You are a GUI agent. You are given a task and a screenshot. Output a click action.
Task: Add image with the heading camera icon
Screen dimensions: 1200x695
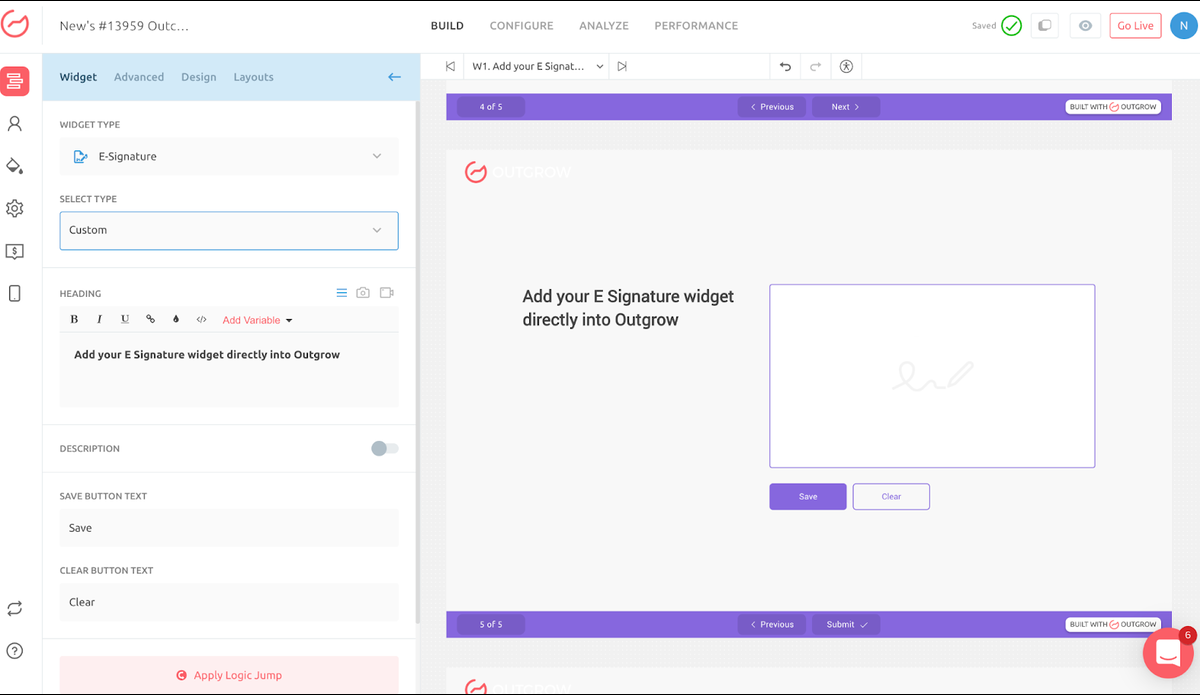(363, 293)
